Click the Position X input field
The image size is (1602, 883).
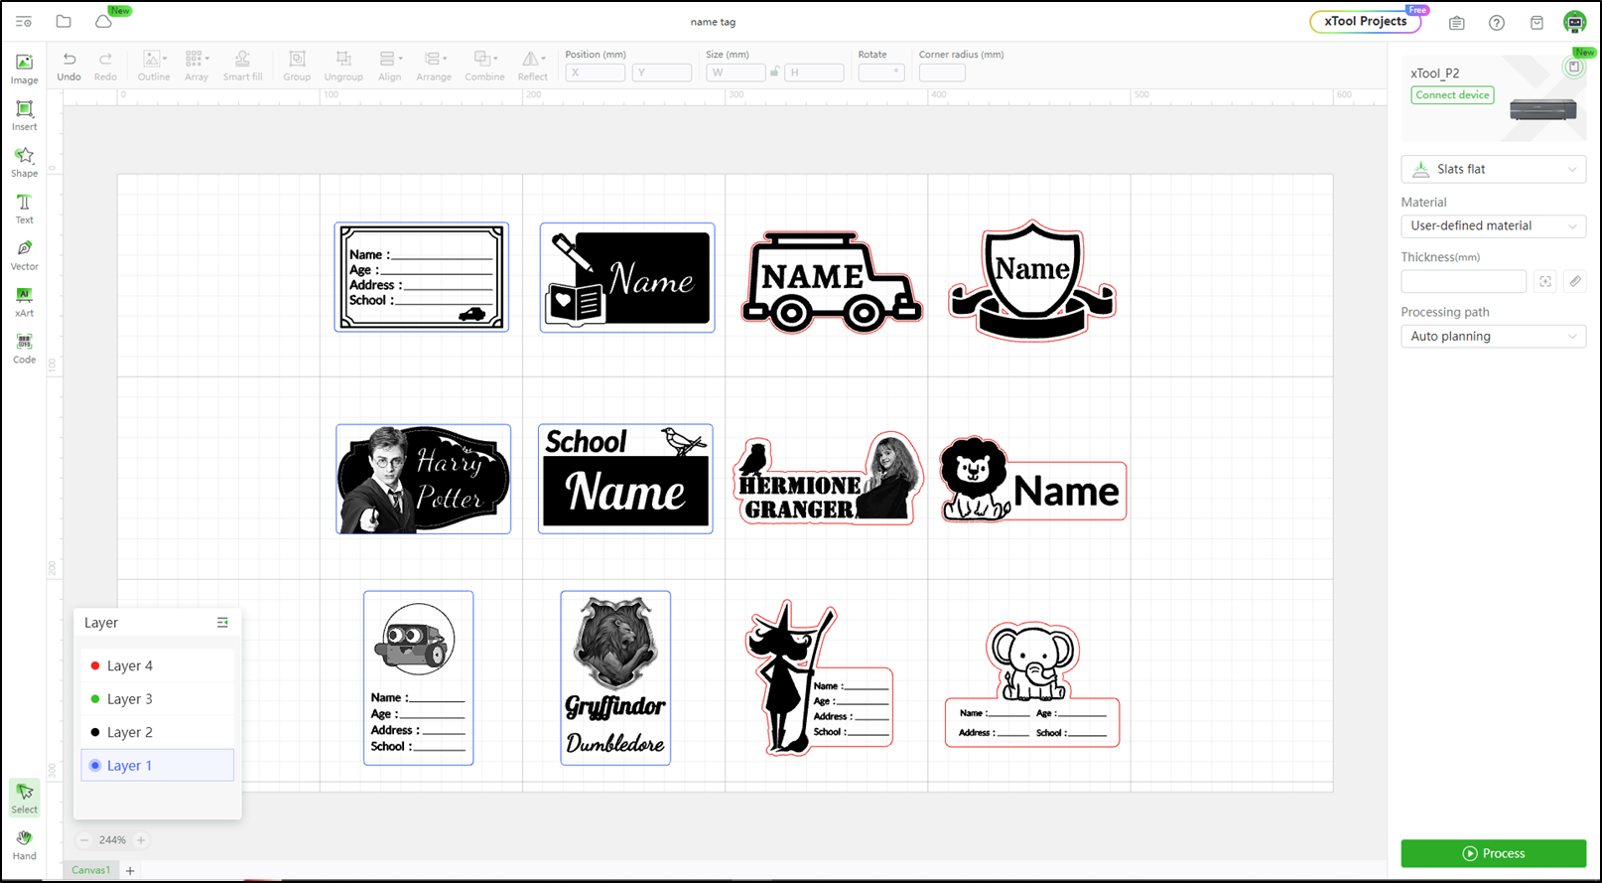[595, 72]
